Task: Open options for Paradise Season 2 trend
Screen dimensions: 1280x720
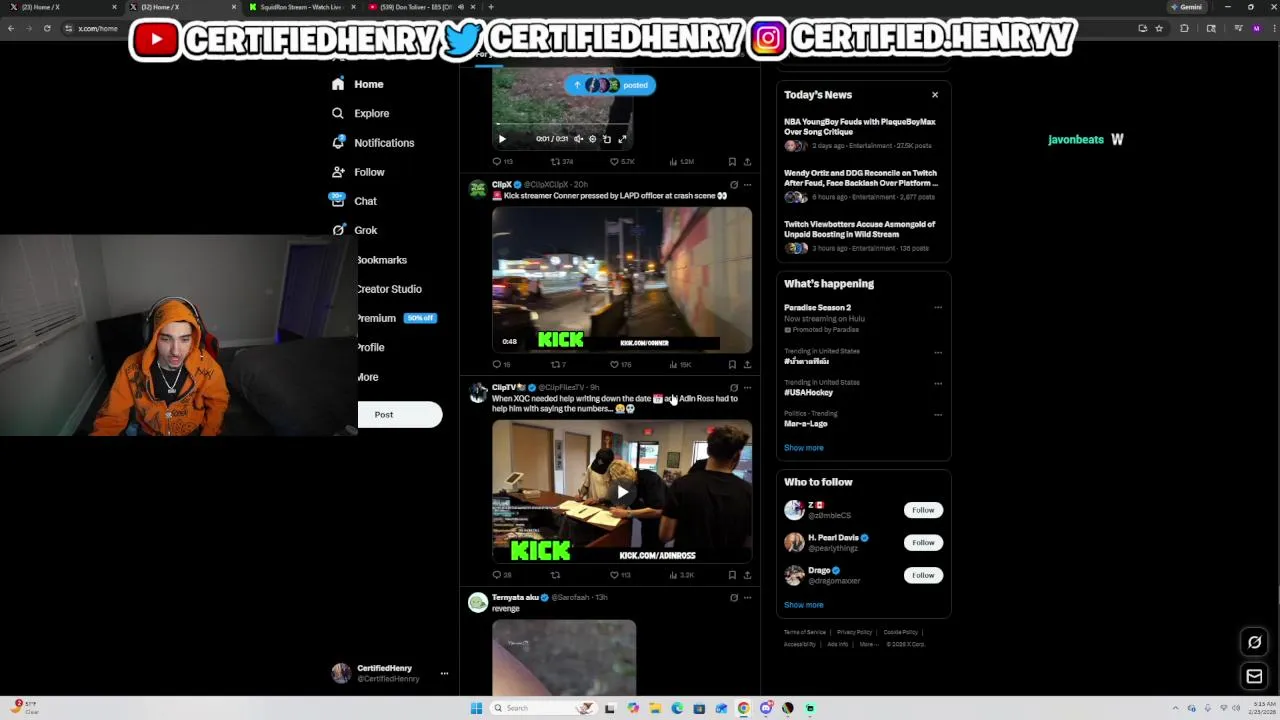Action: tap(938, 308)
